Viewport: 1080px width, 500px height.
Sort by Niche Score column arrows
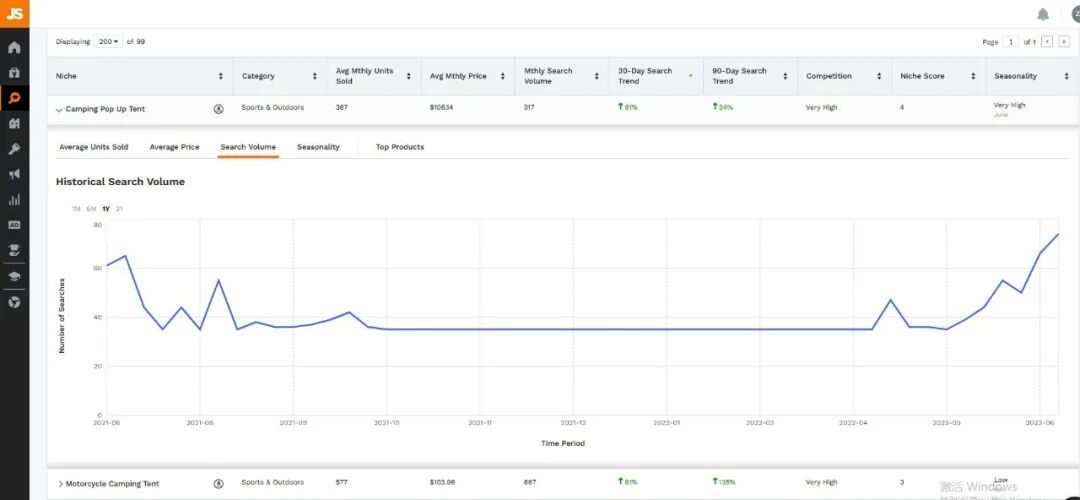click(x=973, y=76)
